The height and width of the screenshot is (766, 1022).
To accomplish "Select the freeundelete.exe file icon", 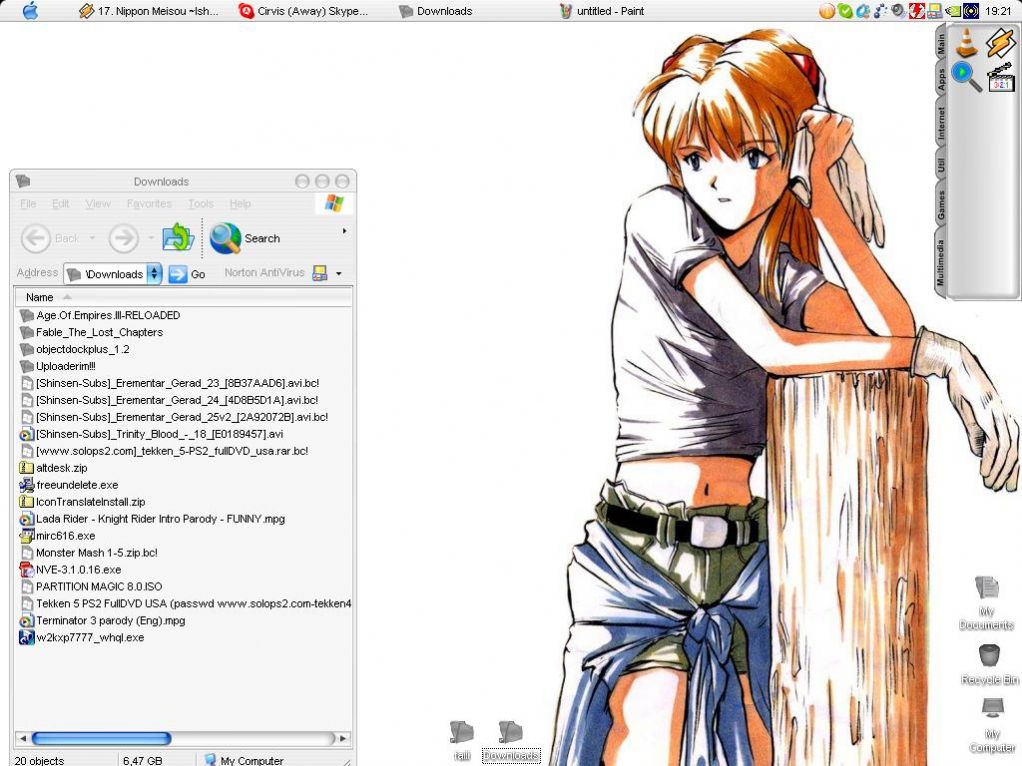I will click(26, 485).
